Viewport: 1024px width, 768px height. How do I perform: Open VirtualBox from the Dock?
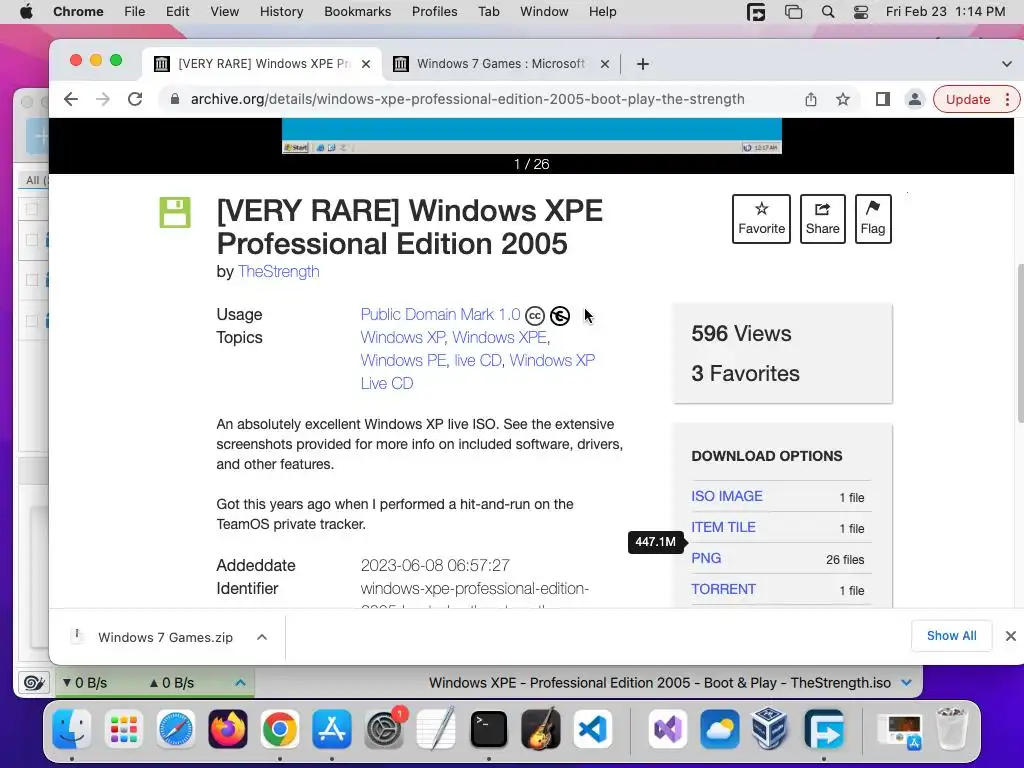[x=771, y=729]
